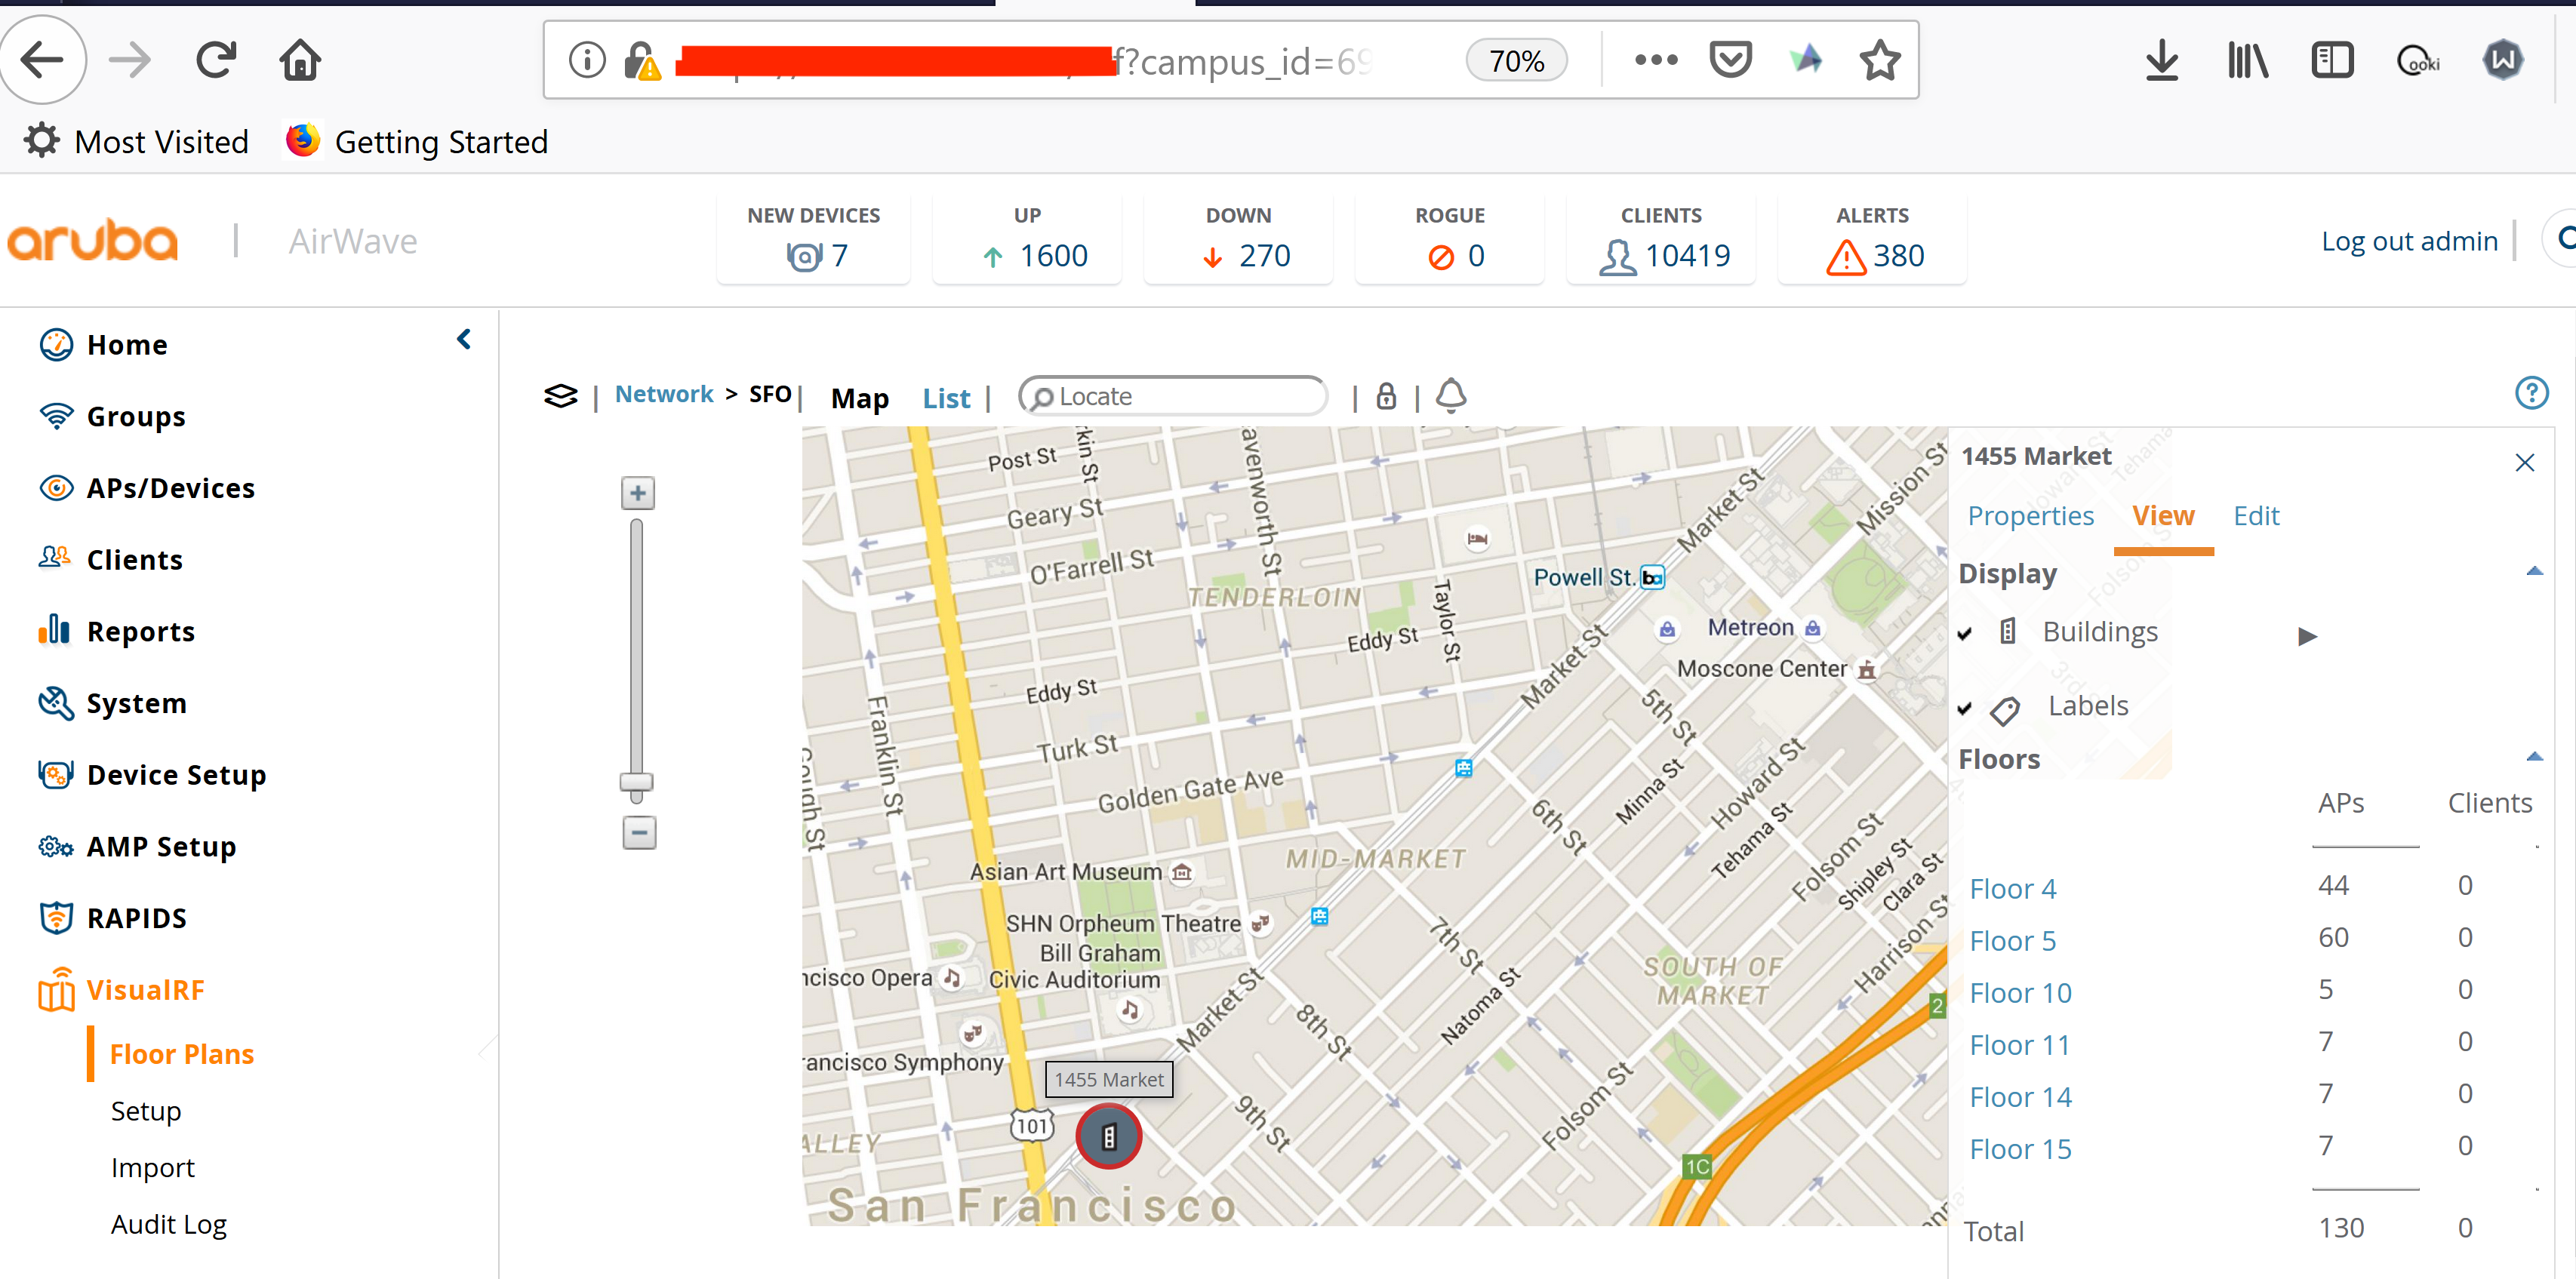The height and width of the screenshot is (1279, 2576).
Task: Open the Clients section
Action: [x=134, y=560]
